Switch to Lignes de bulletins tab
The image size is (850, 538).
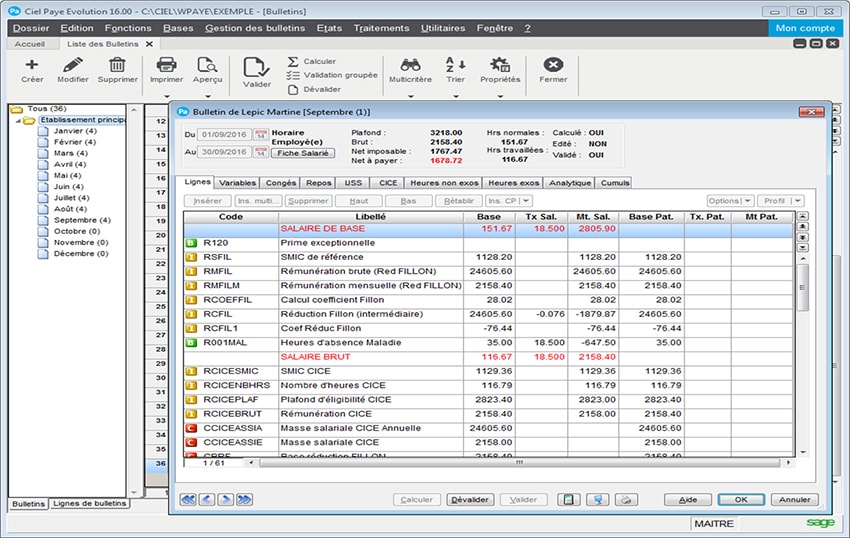tap(89, 503)
